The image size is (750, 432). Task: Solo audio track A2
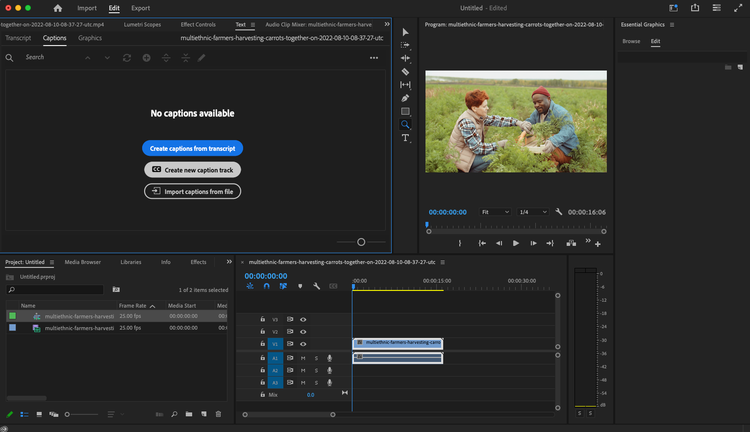click(316, 370)
